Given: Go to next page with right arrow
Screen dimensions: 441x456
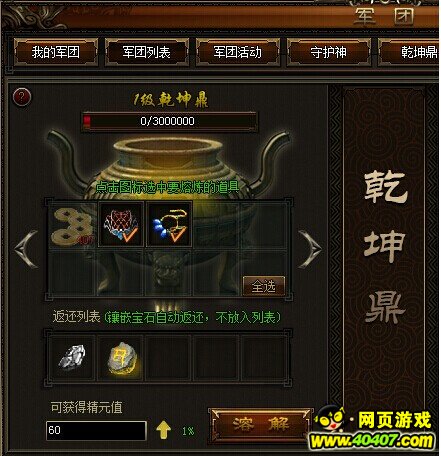Looking at the screenshot, I should tap(310, 249).
